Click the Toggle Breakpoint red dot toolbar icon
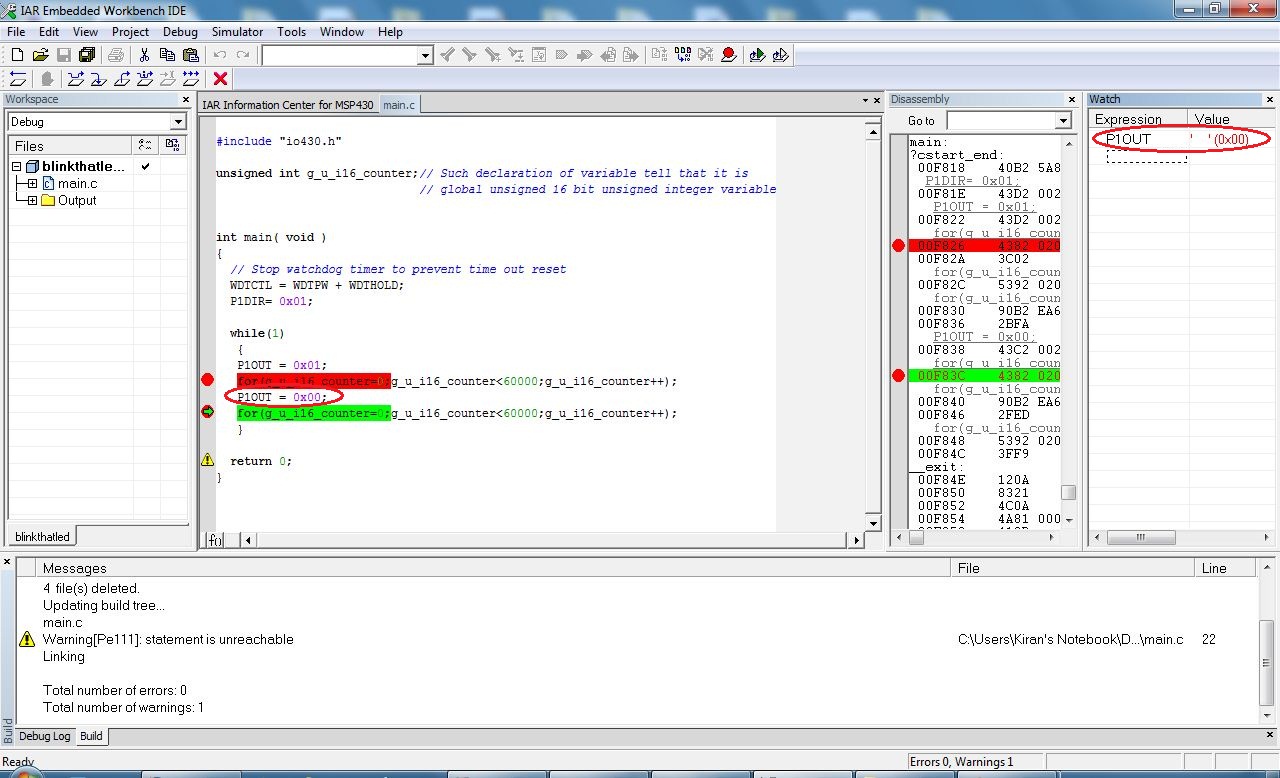The height and width of the screenshot is (778, 1280). click(729, 55)
